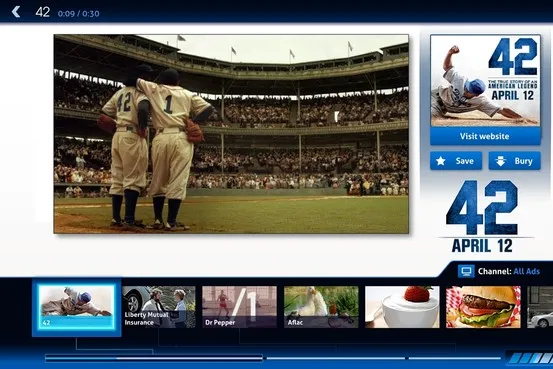Select the Aflac ad thumbnail

coord(321,307)
